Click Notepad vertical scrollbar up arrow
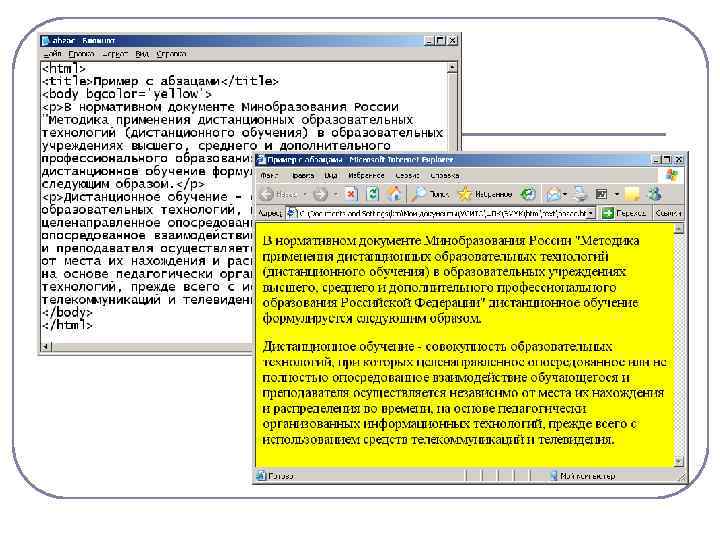The width and height of the screenshot is (720, 540). point(452,68)
